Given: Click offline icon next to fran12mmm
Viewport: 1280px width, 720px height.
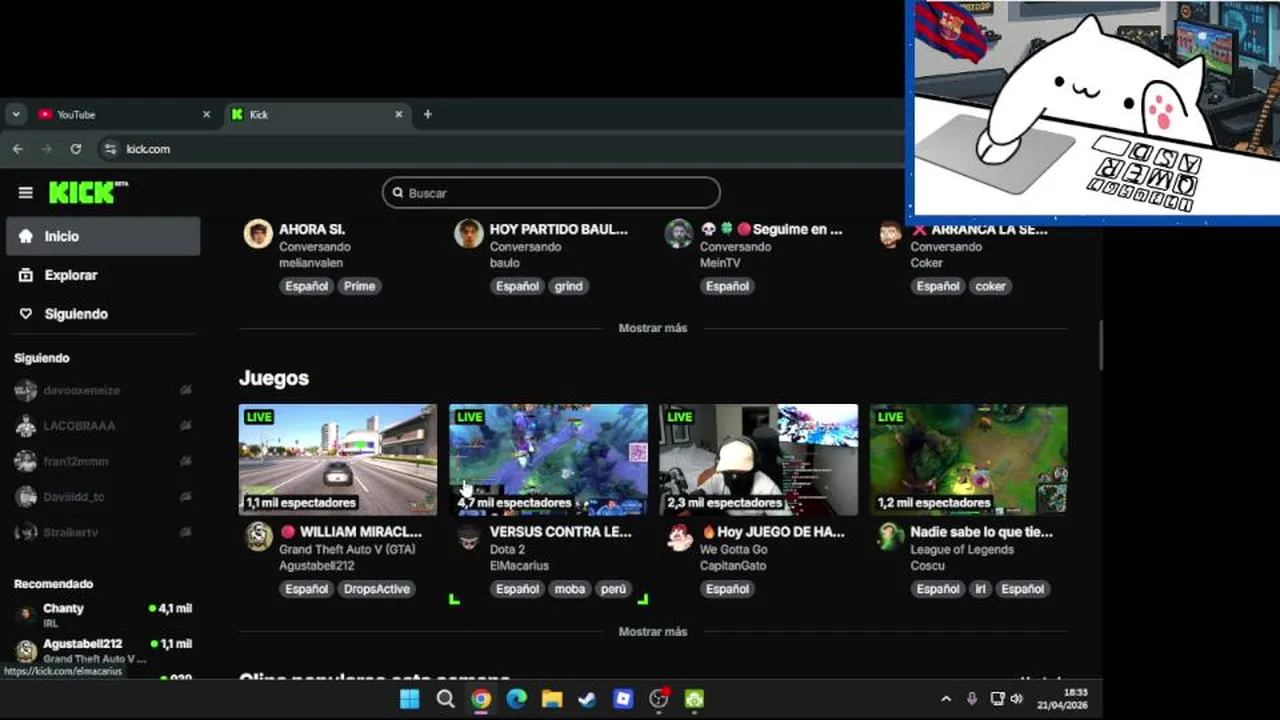Looking at the screenshot, I should click(x=185, y=461).
